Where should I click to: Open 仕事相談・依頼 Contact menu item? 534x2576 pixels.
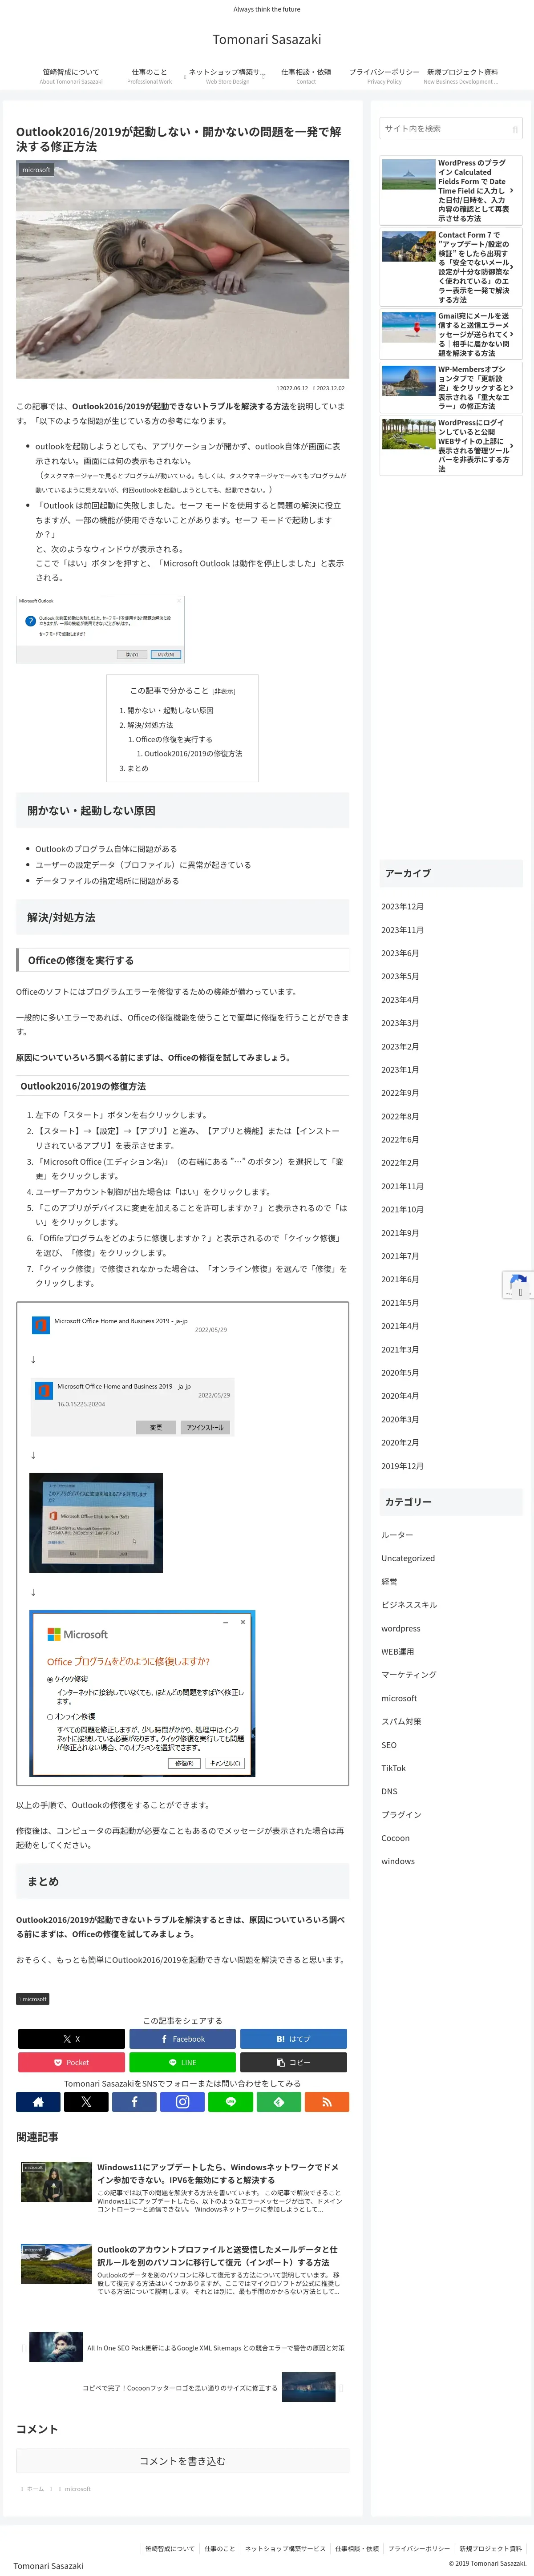point(306,76)
